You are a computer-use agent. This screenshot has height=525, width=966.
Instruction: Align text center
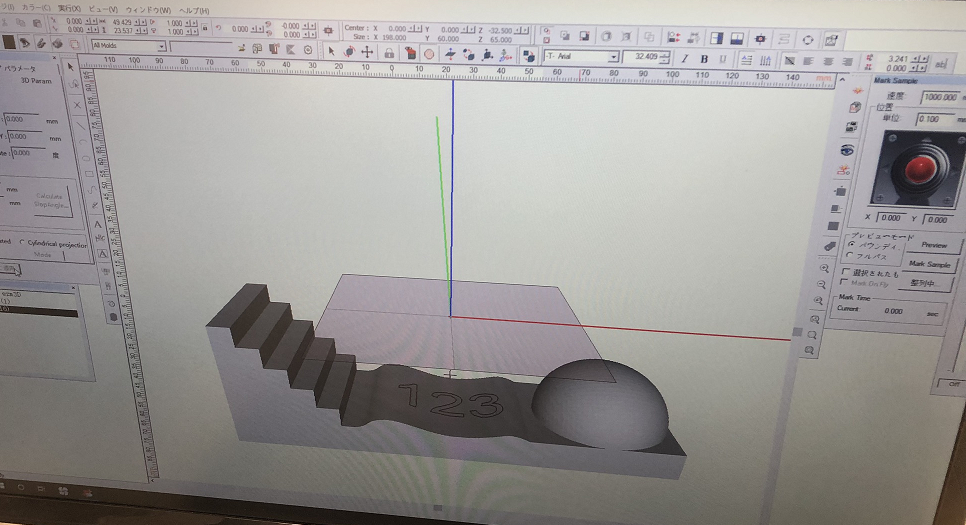(x=828, y=61)
